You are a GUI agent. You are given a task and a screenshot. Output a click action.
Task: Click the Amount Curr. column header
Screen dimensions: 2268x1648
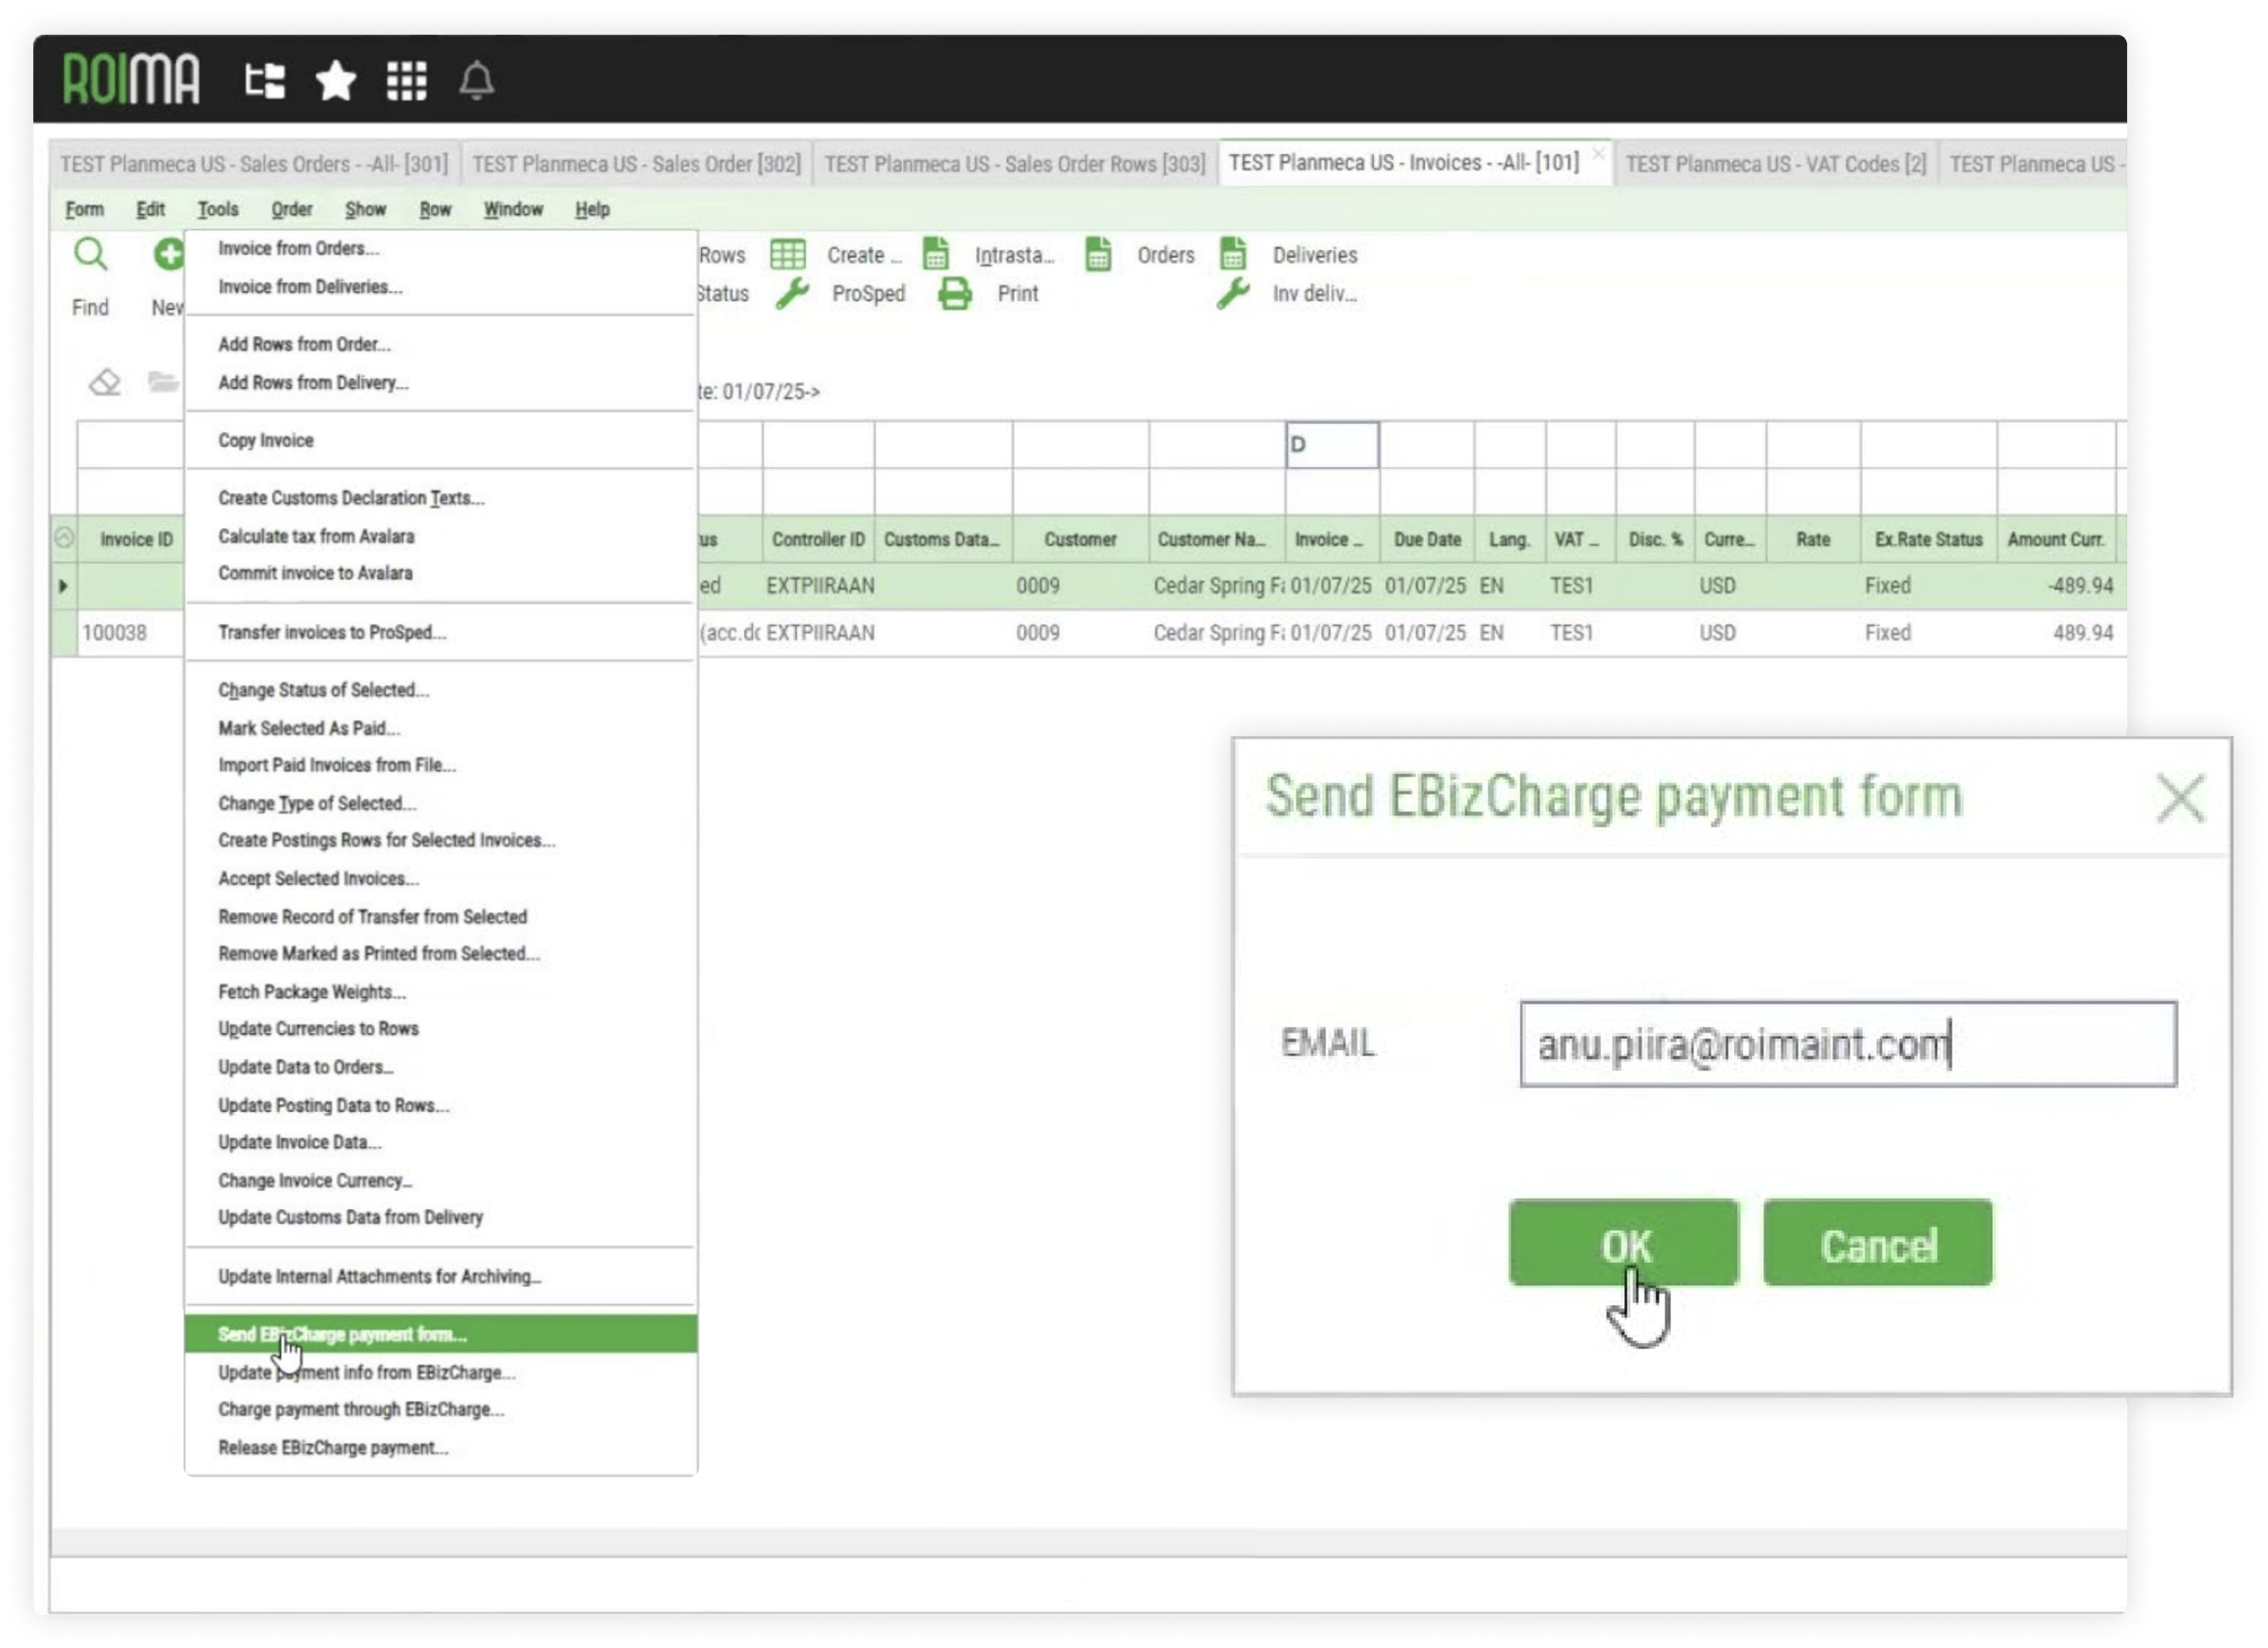click(2056, 539)
